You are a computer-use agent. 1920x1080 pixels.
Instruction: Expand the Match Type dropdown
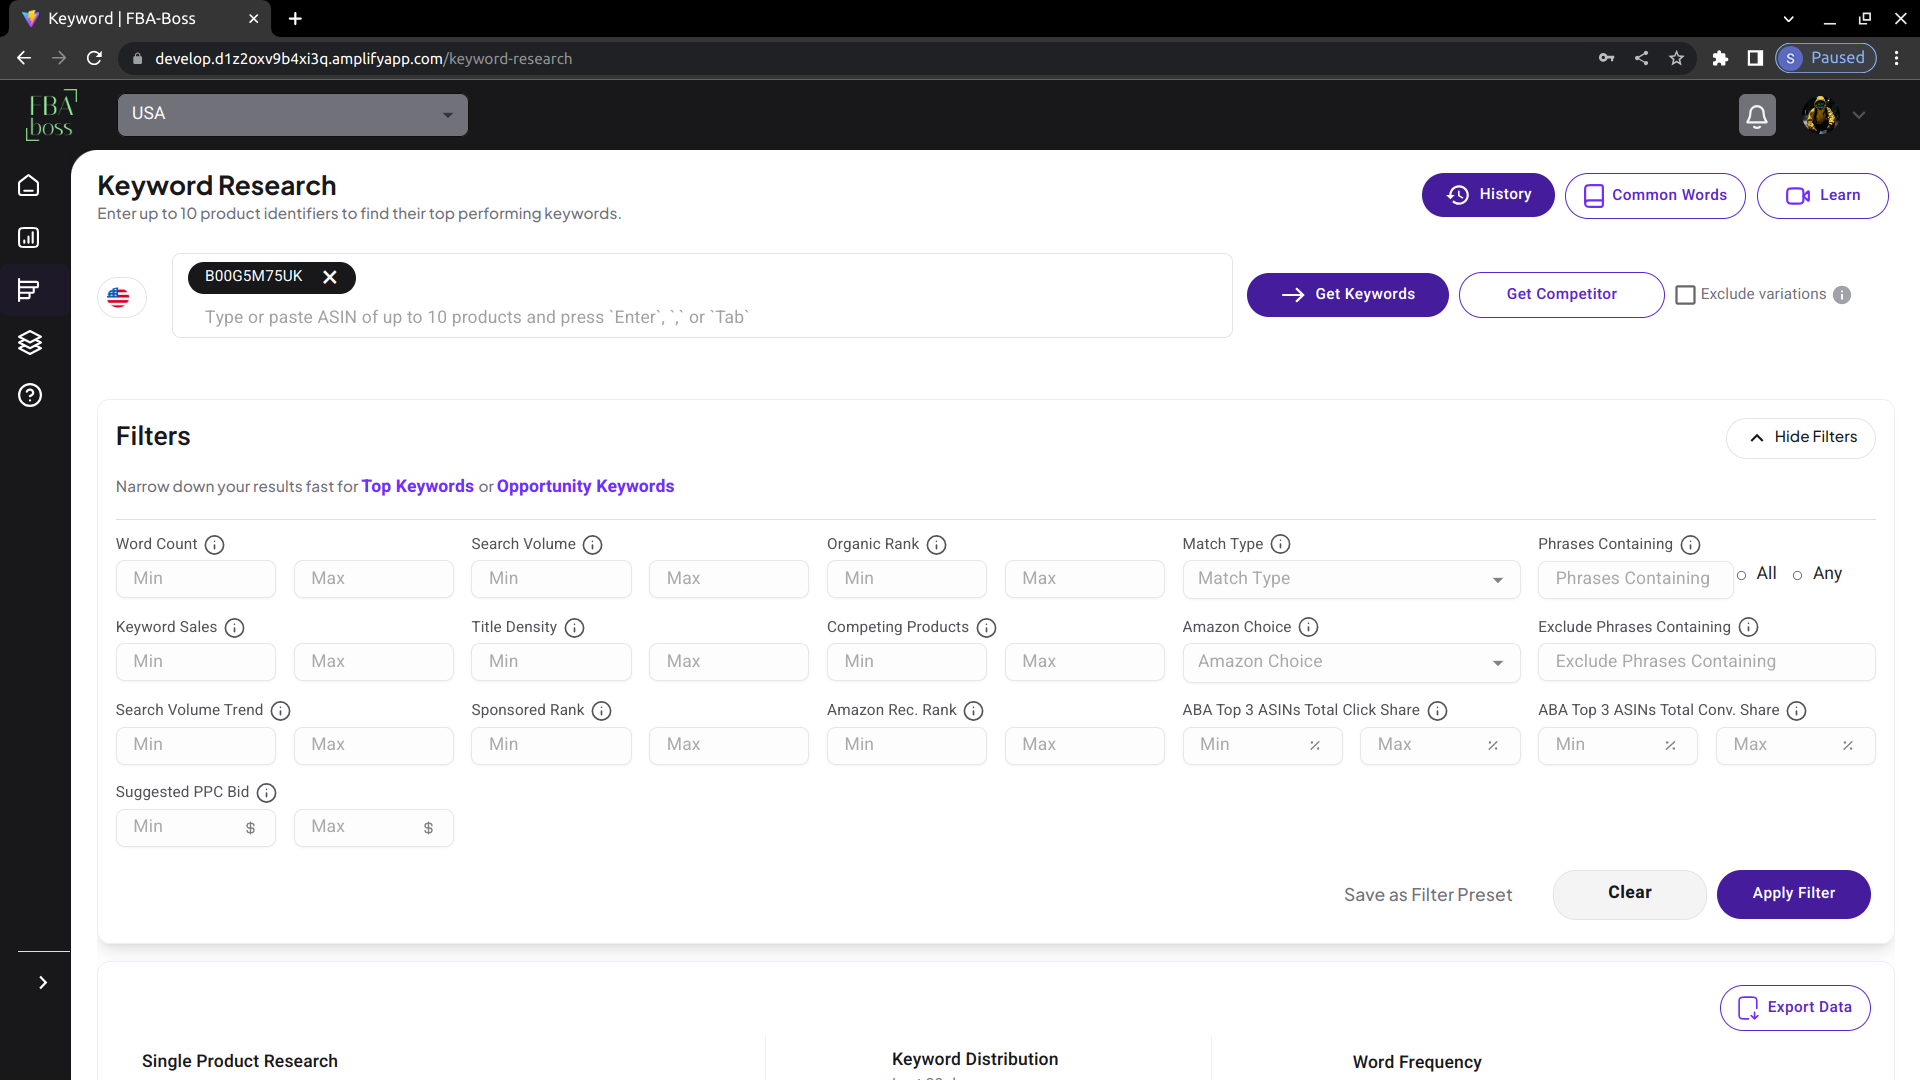tap(1350, 579)
